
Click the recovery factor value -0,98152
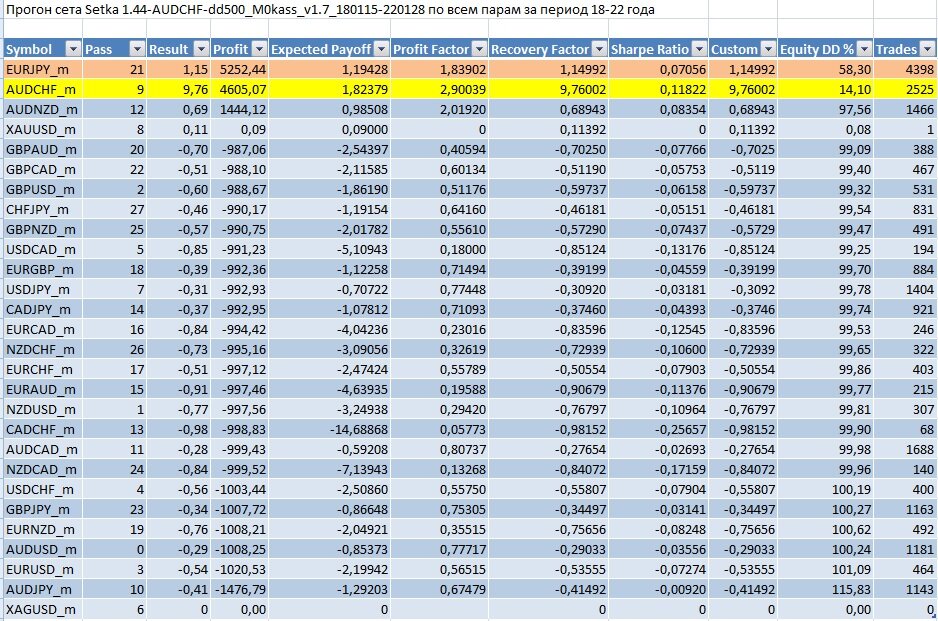point(580,430)
